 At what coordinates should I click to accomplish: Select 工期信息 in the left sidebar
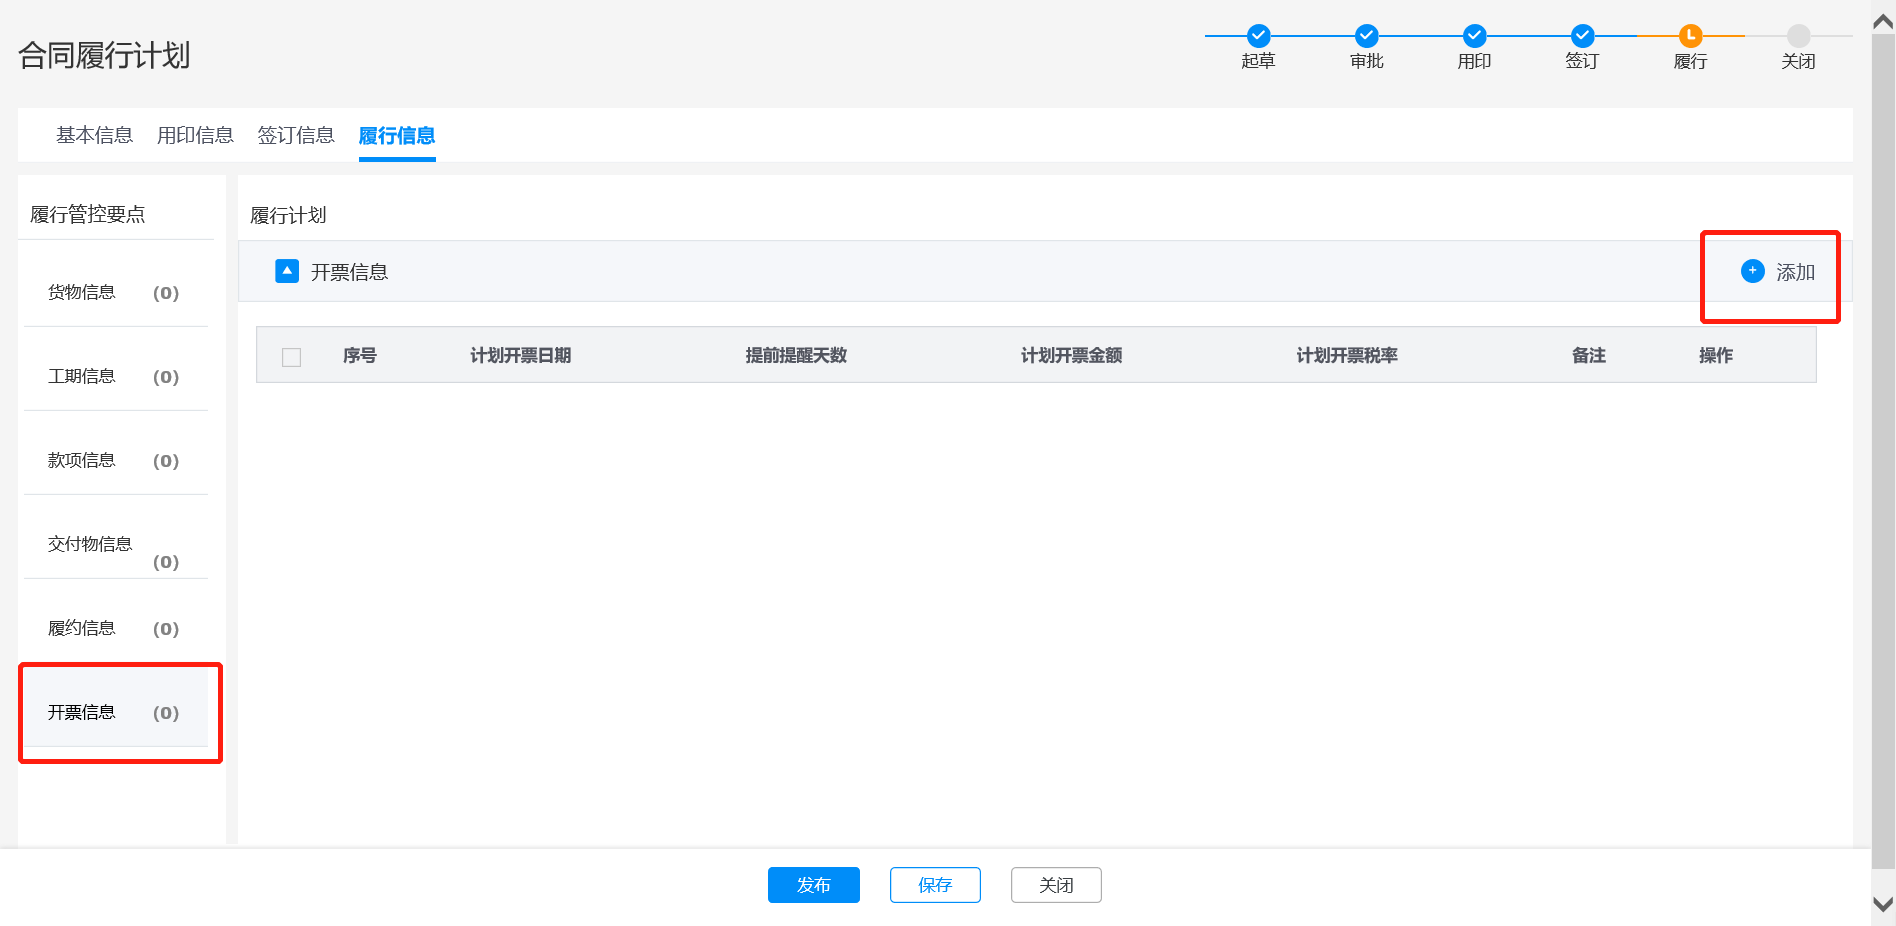82,376
